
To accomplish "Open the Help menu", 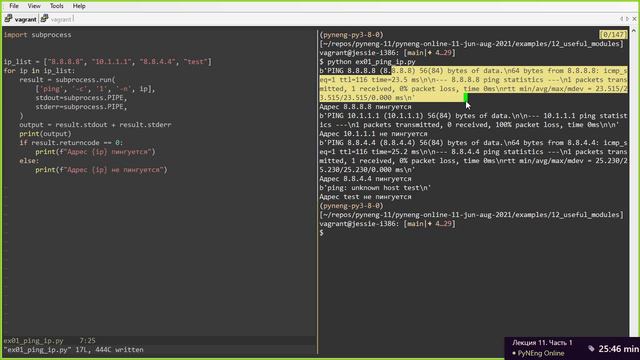I will tap(79, 6).
